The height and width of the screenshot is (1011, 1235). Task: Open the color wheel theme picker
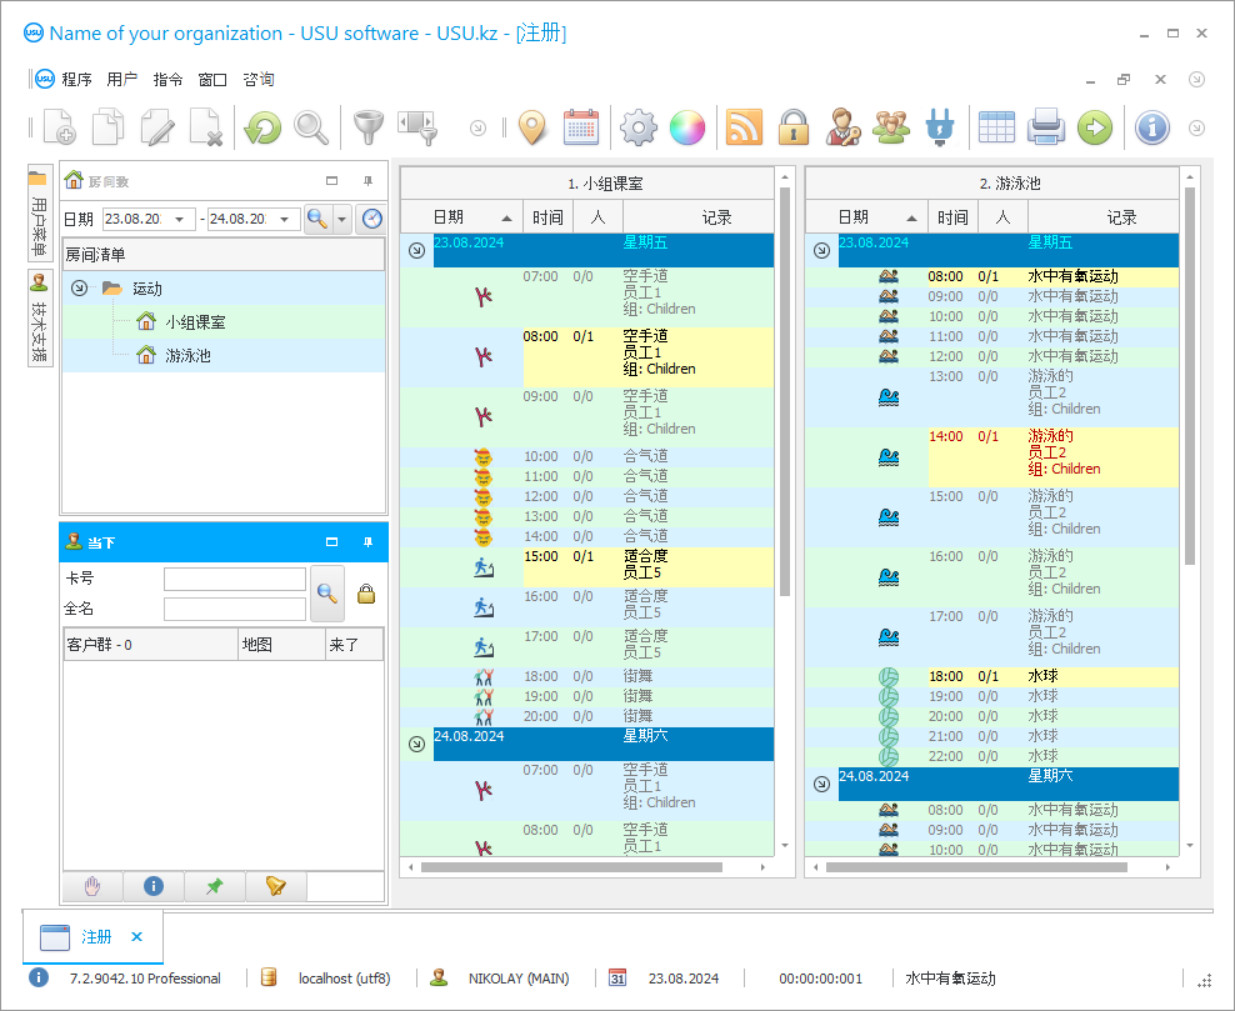pos(687,128)
